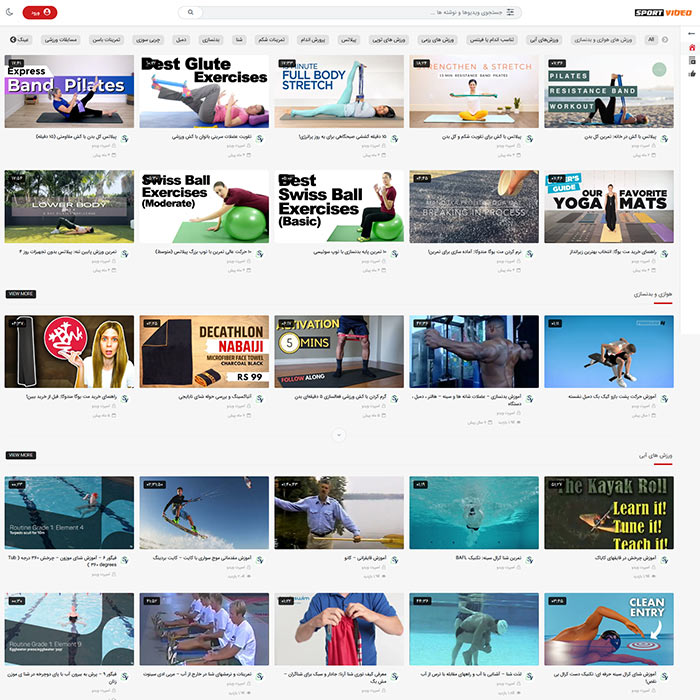The width and height of the screenshot is (700, 700).
Task: Click into the video search input field
Action: (350, 13)
